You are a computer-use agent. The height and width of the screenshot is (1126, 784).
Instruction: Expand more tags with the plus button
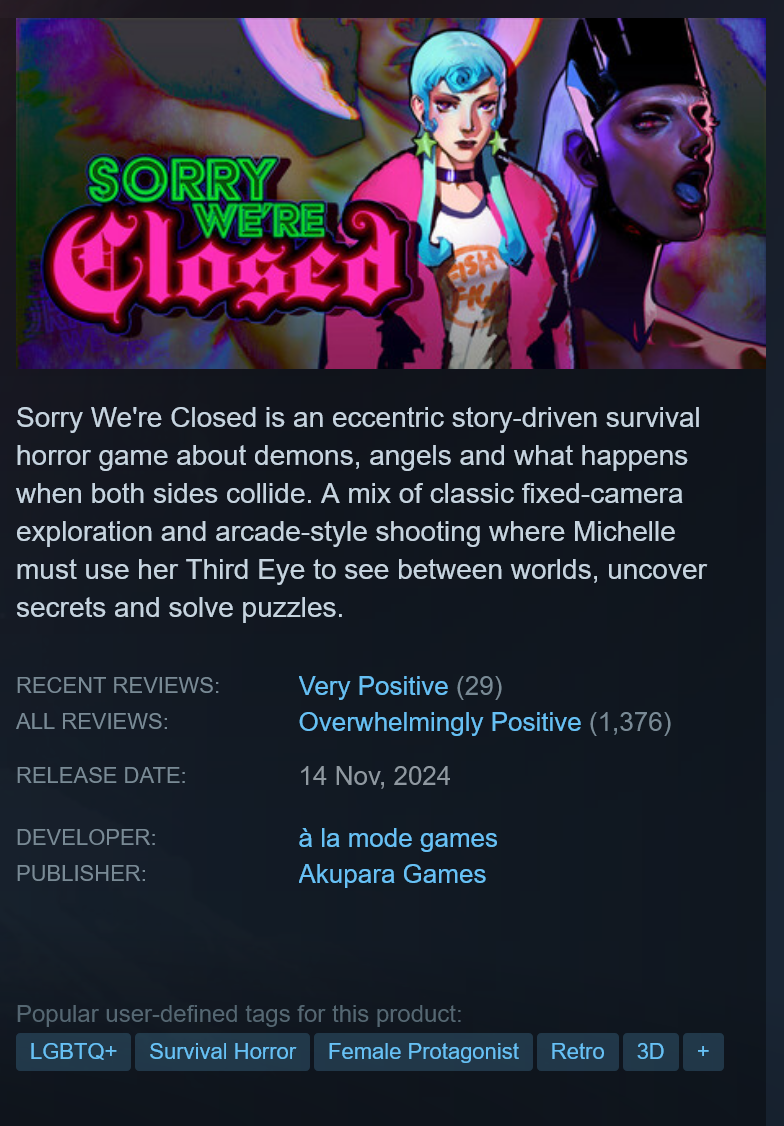coord(703,1052)
